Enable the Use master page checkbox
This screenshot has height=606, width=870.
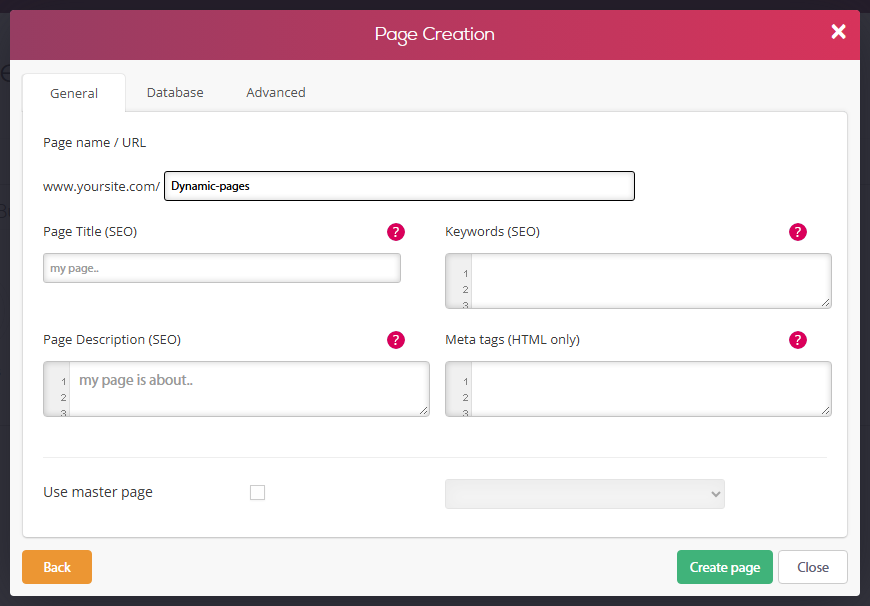click(x=257, y=492)
